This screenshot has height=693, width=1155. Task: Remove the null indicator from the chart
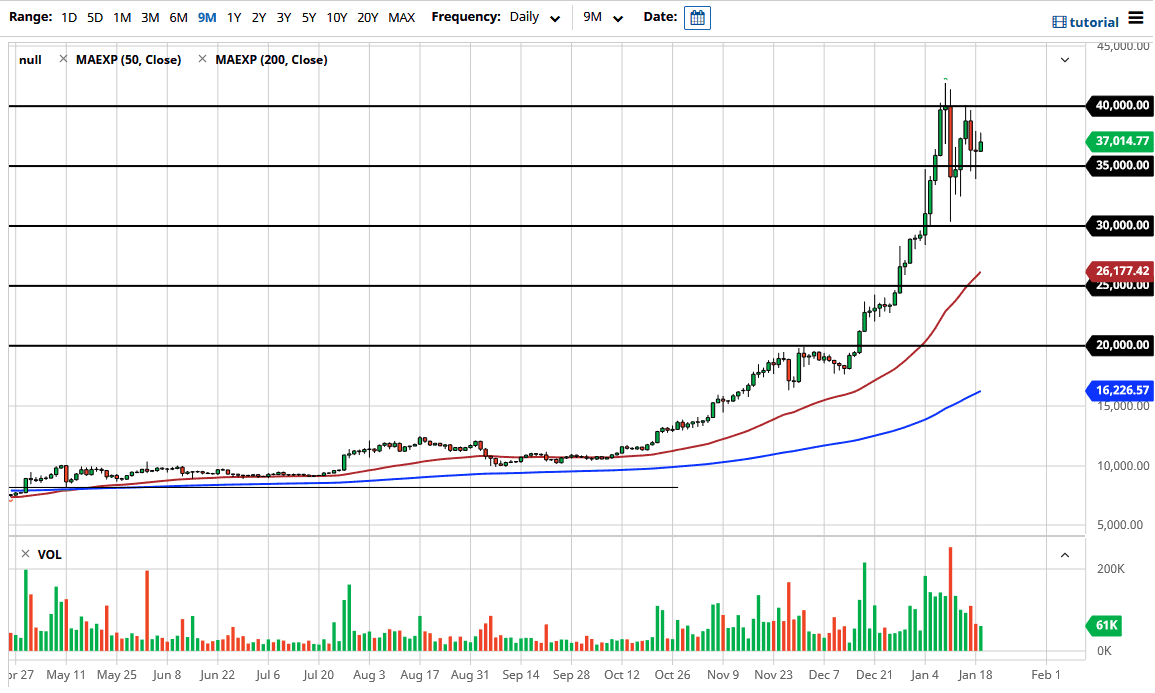[30, 59]
